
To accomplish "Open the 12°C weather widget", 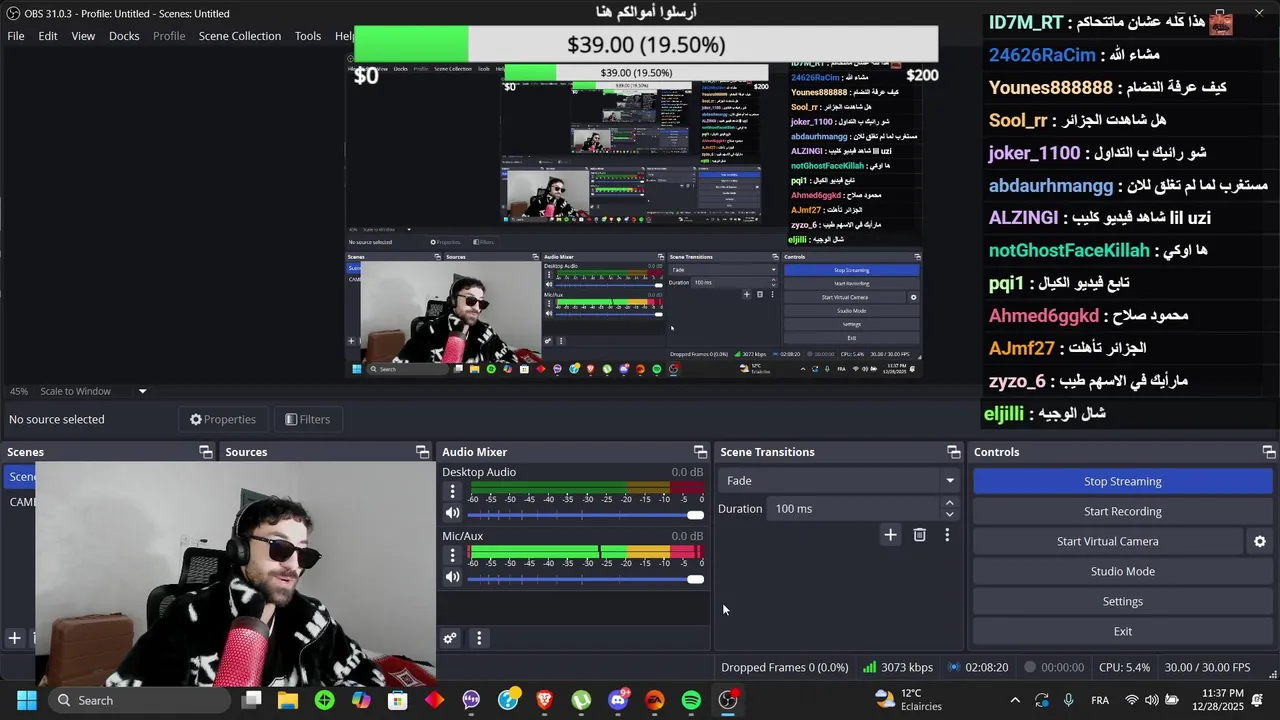I will click(908, 700).
